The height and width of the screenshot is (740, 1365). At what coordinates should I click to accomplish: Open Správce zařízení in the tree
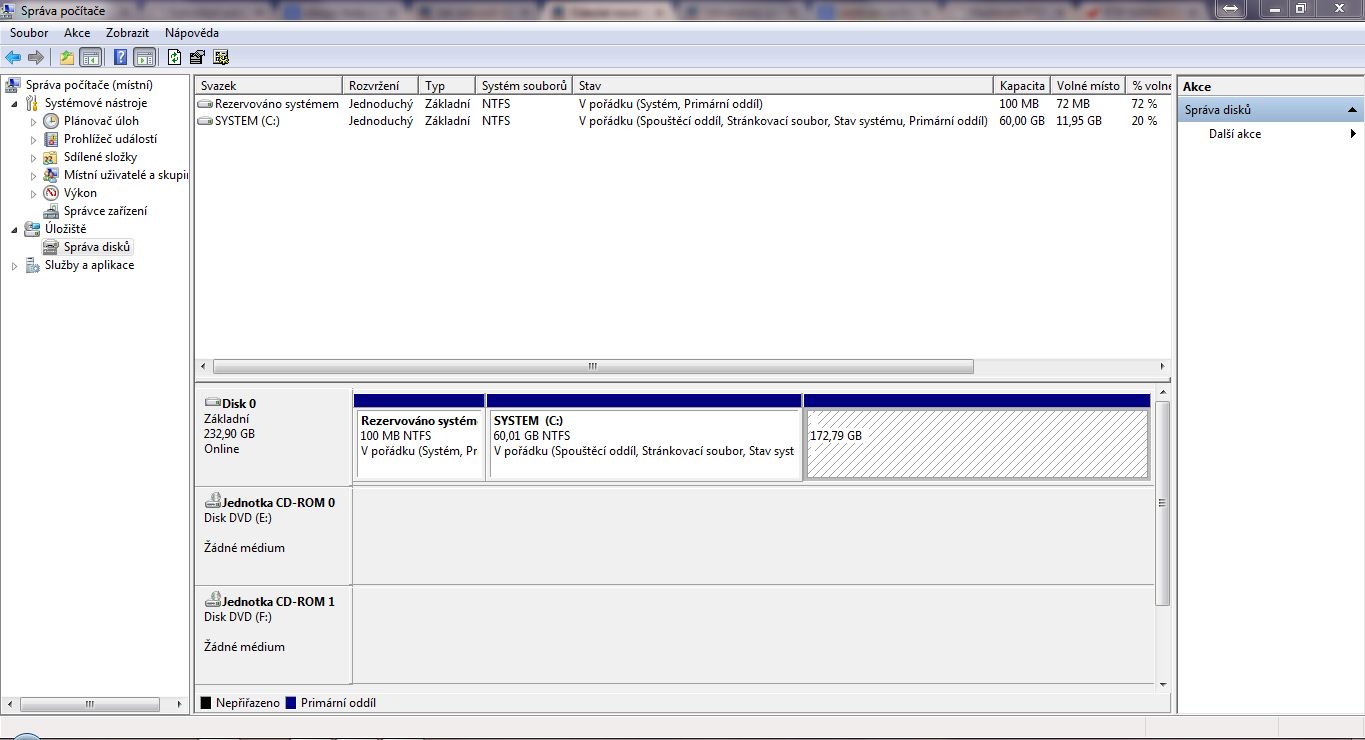(104, 211)
